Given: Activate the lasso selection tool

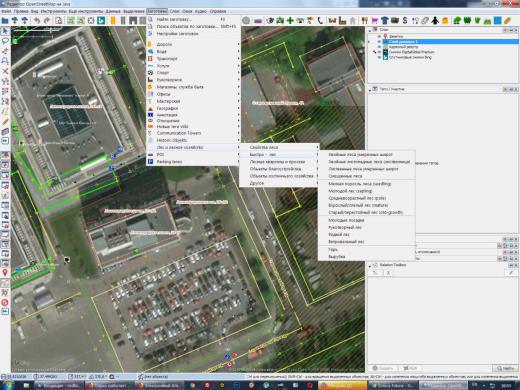Looking at the screenshot, I should [x=5, y=41].
